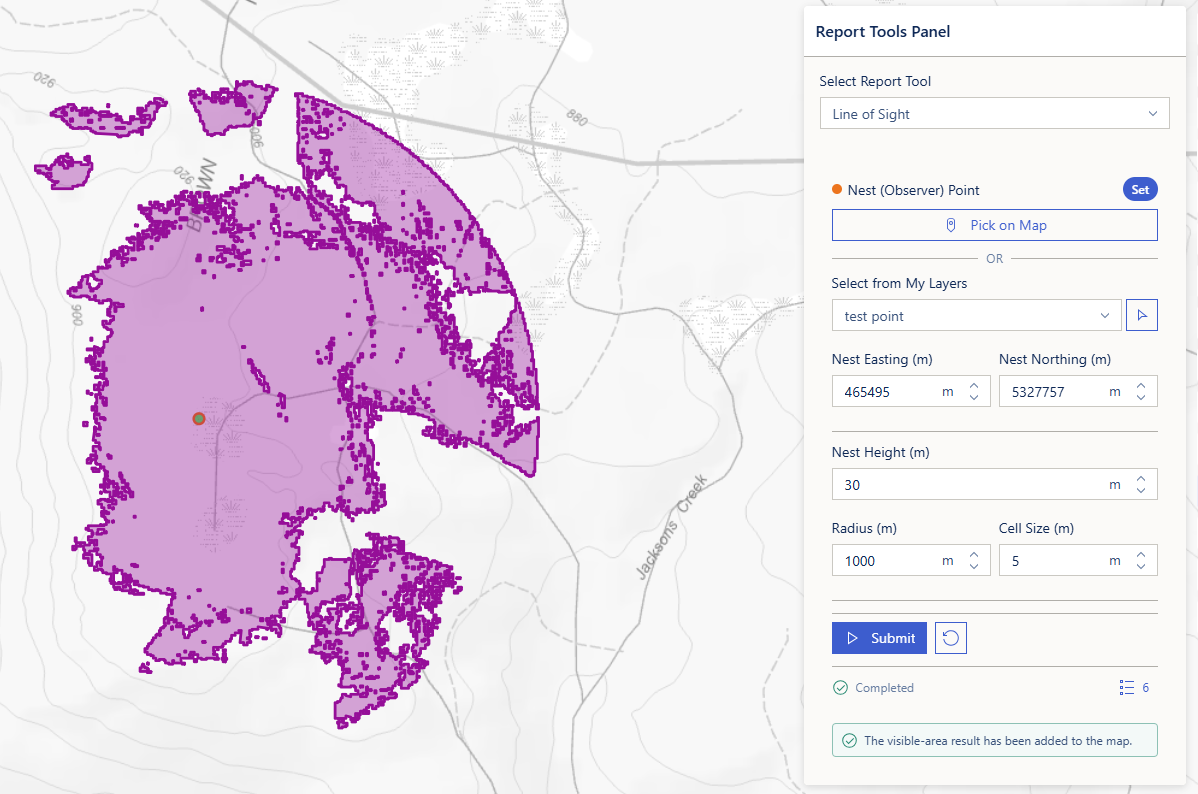Viewport: 1198px width, 794px height.
Task: Decrease the Cell Size value
Action: coord(1141,566)
